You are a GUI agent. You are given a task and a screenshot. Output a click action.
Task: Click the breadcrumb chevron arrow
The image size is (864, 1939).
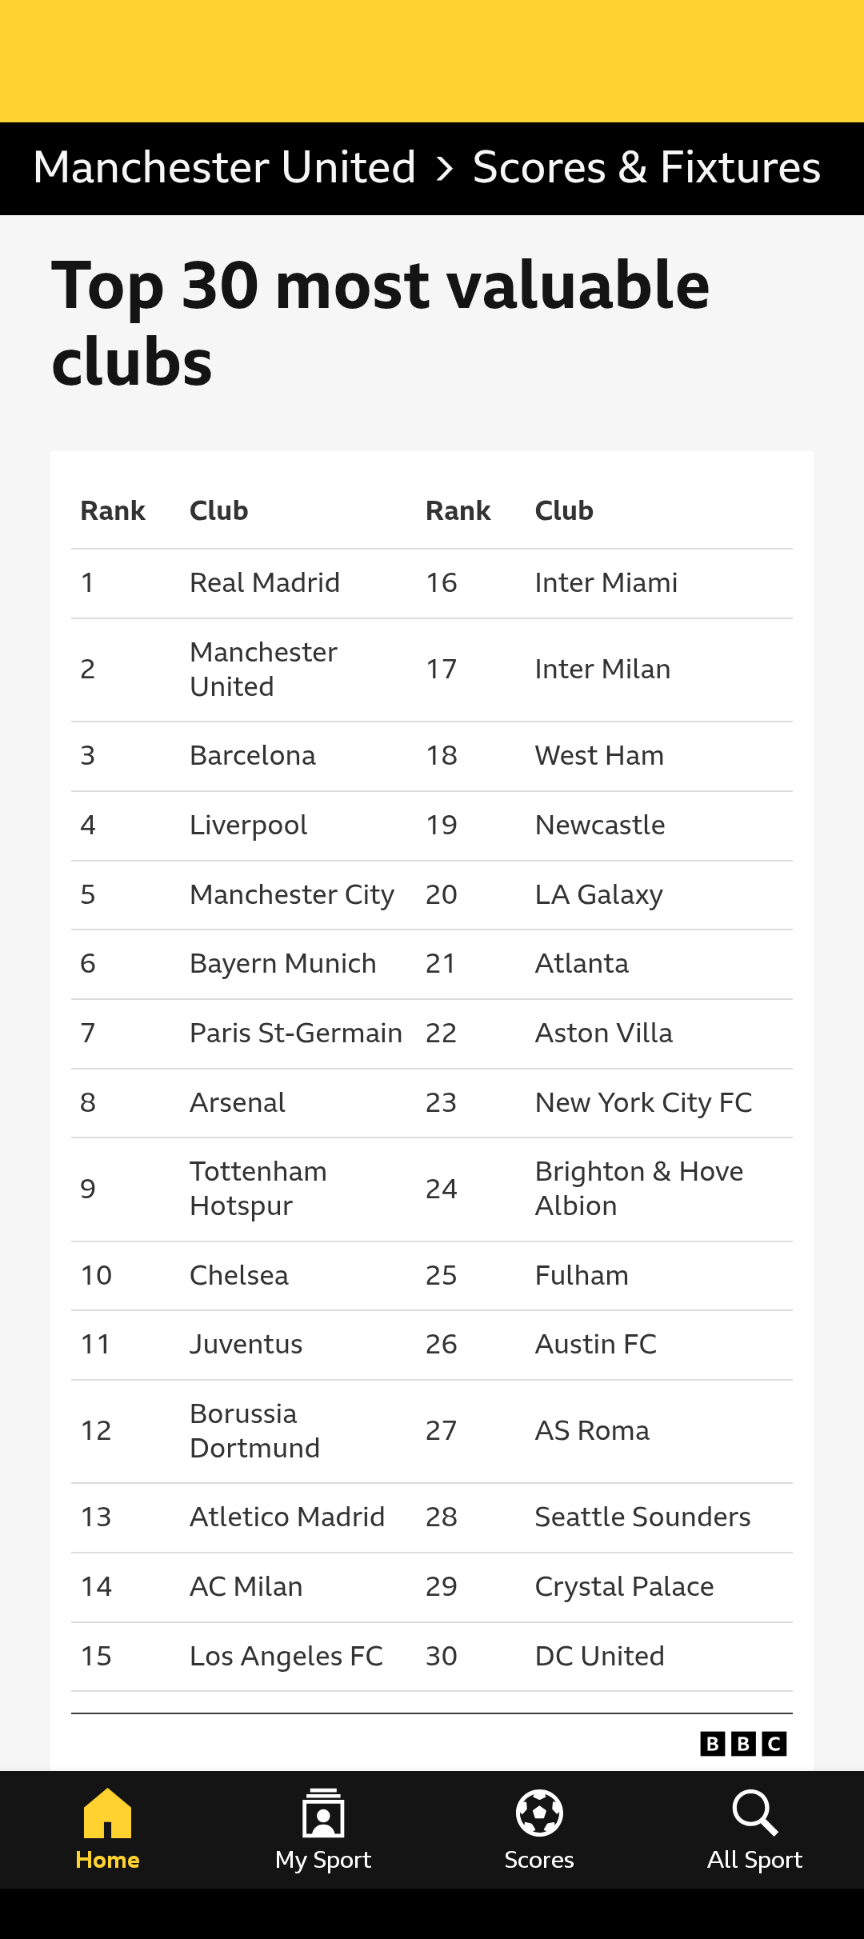[445, 168]
